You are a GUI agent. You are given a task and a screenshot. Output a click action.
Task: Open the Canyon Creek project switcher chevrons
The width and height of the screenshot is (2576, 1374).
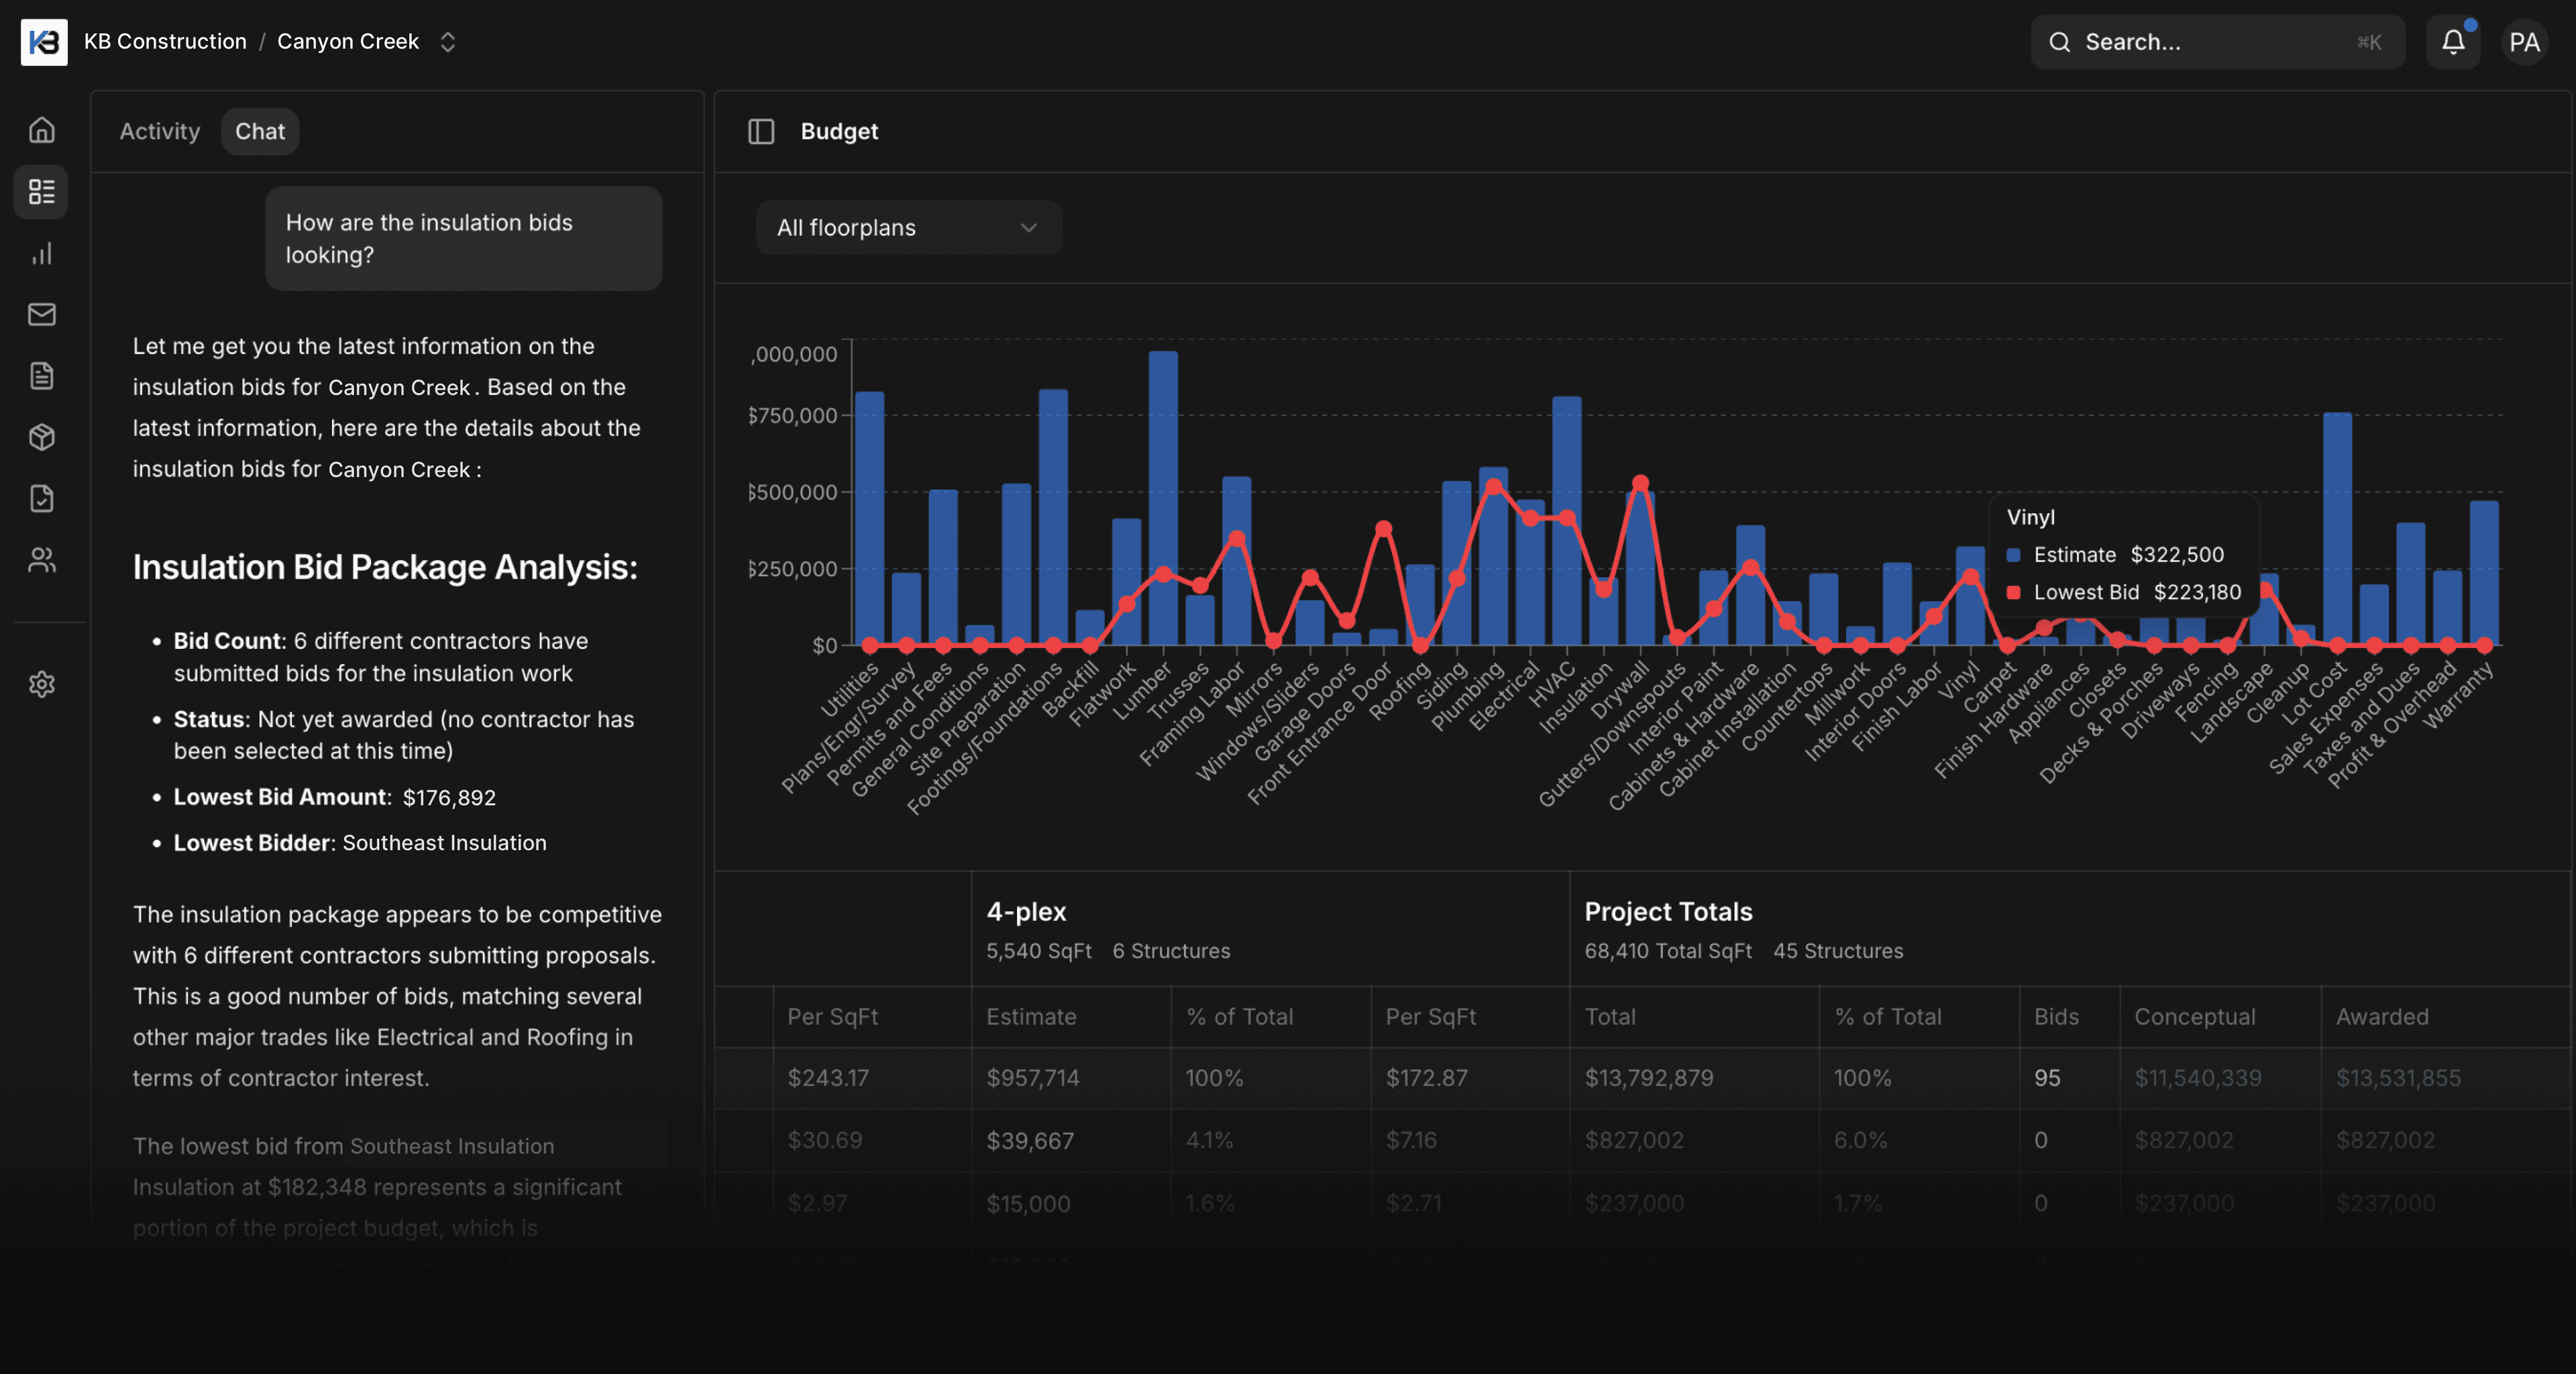(448, 42)
